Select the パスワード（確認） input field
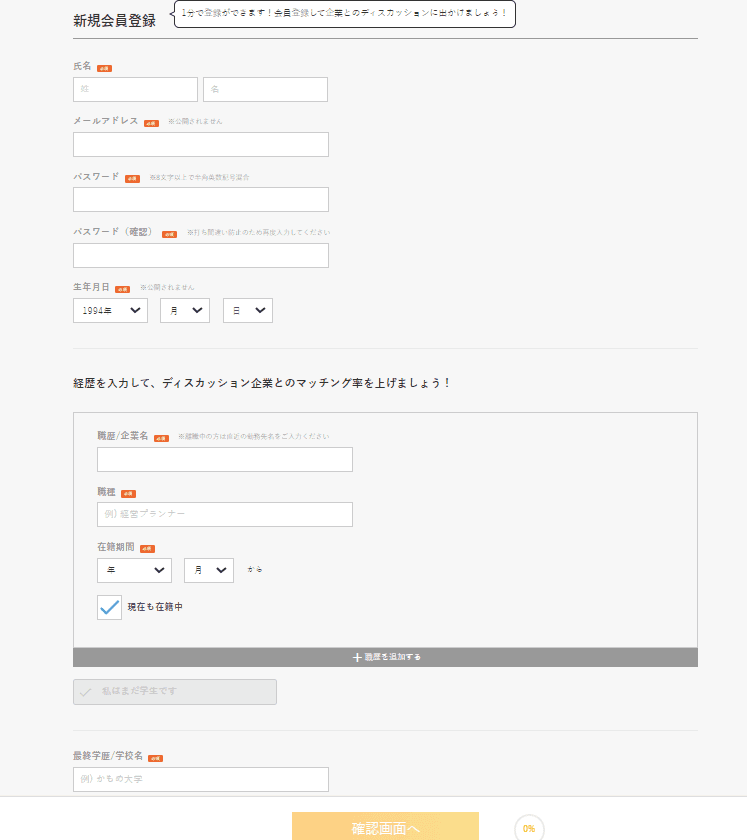Image resolution: width=747 pixels, height=840 pixels. coord(200,256)
